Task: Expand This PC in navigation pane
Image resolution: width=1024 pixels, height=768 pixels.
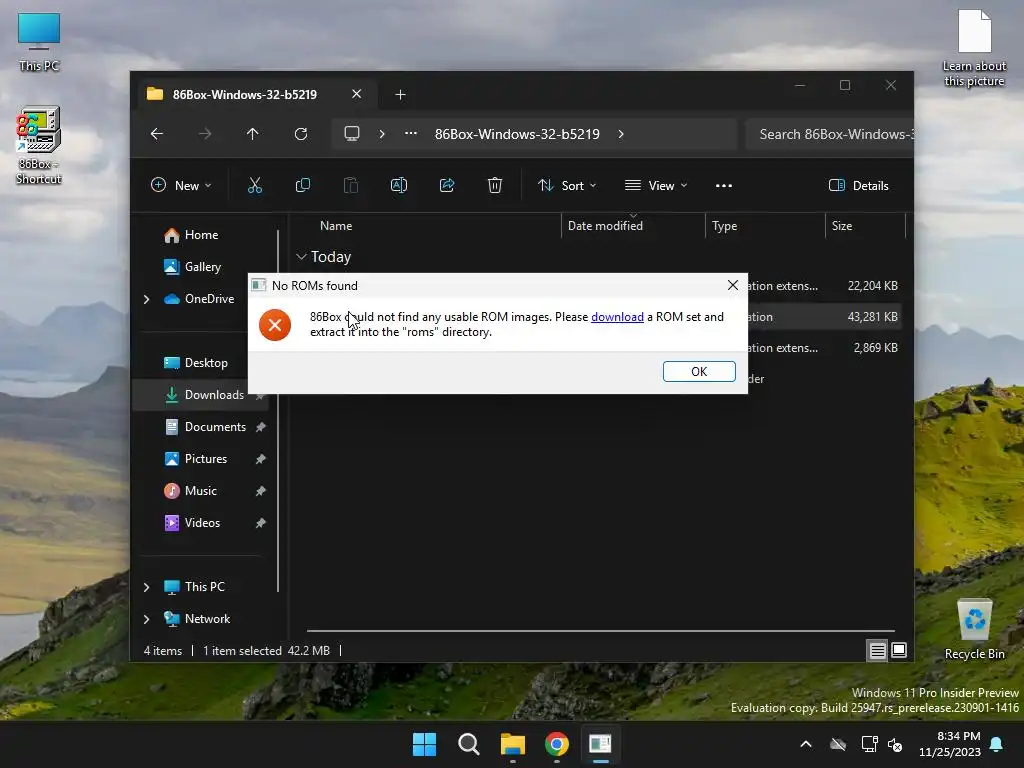Action: coord(146,587)
